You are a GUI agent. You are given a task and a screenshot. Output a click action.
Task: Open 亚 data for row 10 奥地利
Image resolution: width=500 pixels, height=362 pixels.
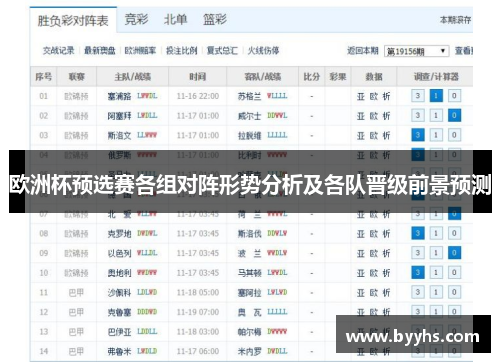(361, 273)
